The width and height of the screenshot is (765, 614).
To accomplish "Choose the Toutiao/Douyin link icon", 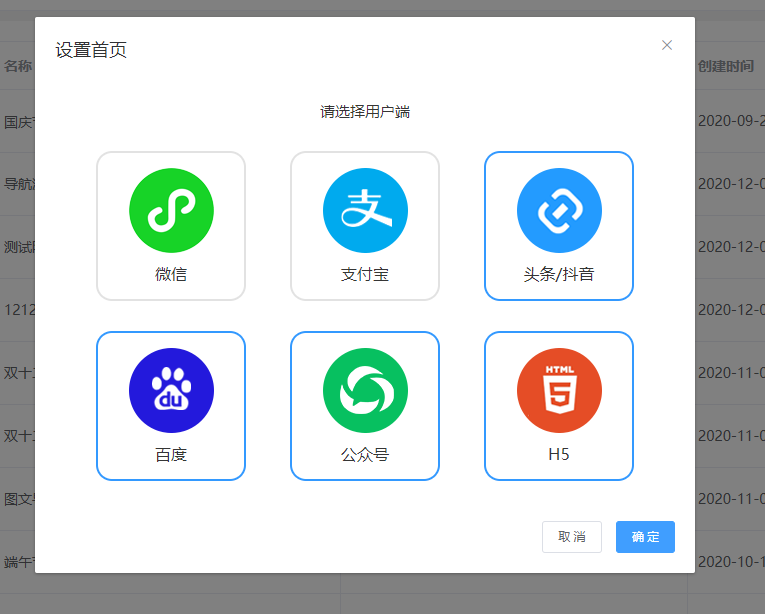I will click(x=559, y=210).
